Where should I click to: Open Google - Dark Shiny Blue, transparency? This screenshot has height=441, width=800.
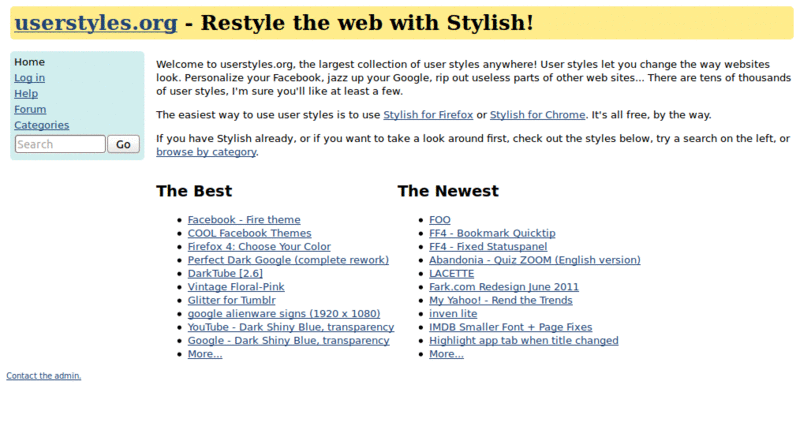[x=288, y=340]
